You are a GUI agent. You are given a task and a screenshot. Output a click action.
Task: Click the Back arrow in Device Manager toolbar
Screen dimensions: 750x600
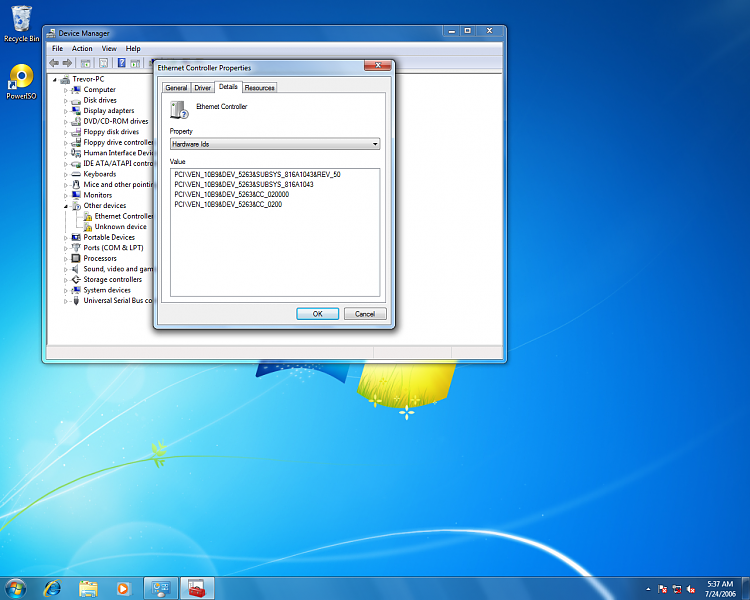pos(54,63)
